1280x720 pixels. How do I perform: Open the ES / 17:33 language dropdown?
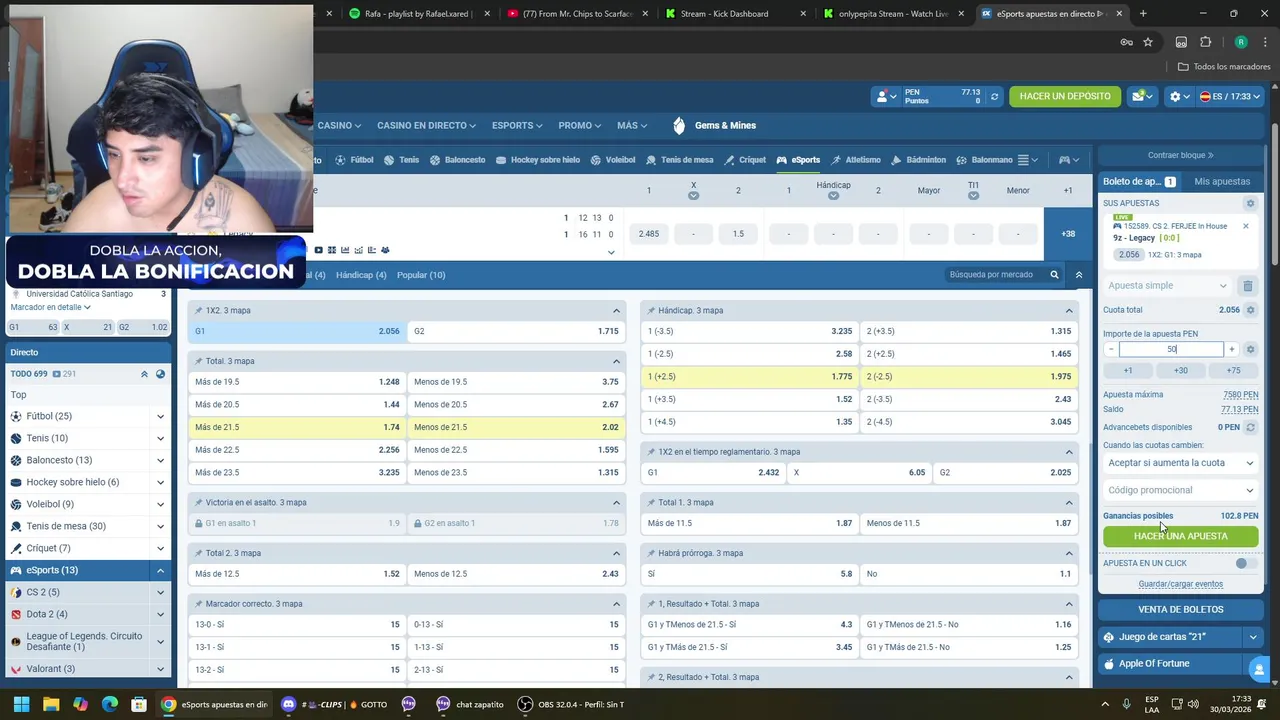1230,96
